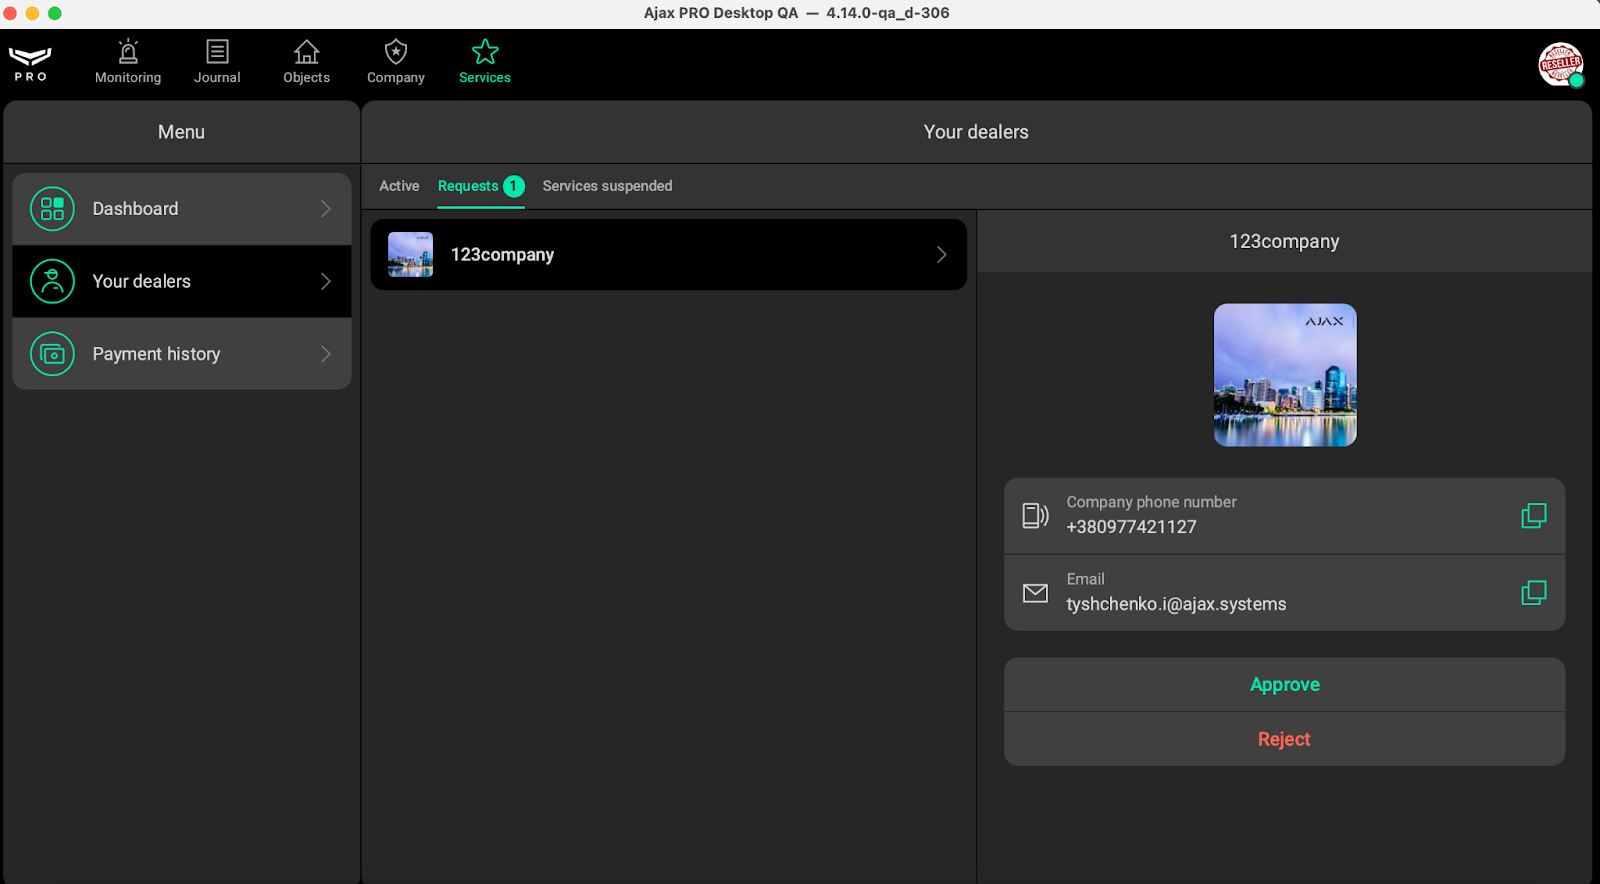Click the Reseller profile avatar
Viewport: 1600px width, 884px height.
(x=1560, y=64)
